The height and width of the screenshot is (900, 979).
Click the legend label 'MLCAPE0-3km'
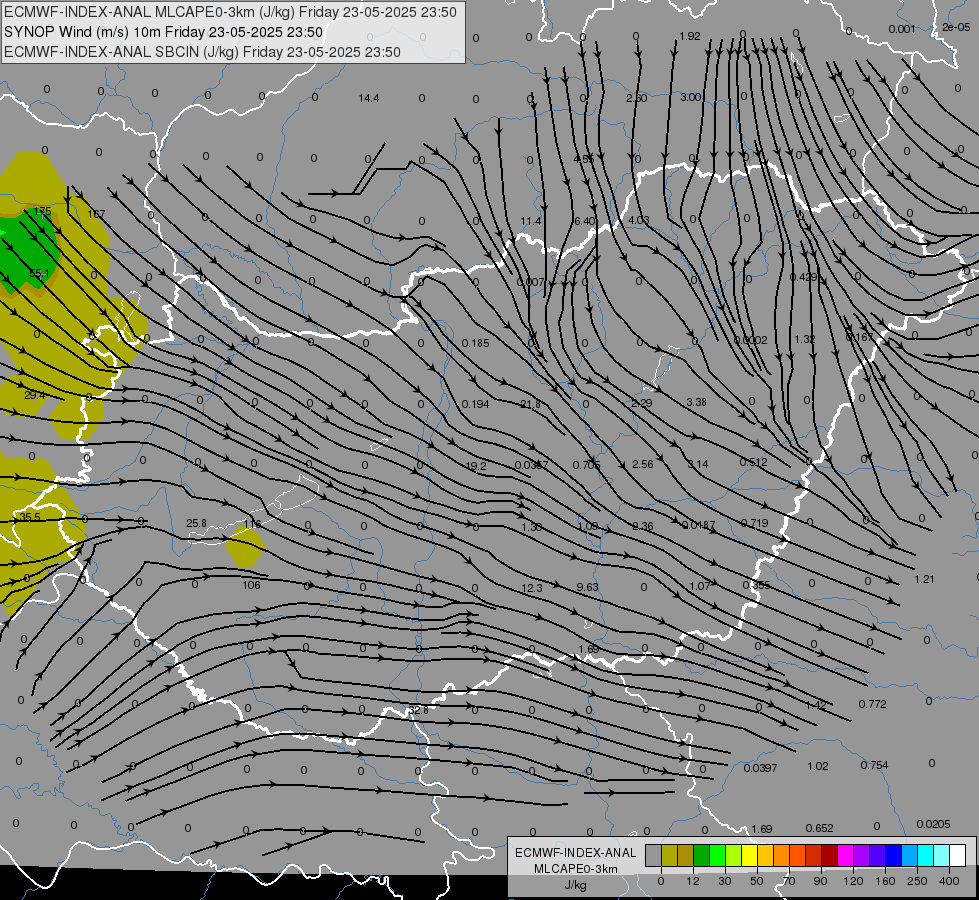[576, 869]
